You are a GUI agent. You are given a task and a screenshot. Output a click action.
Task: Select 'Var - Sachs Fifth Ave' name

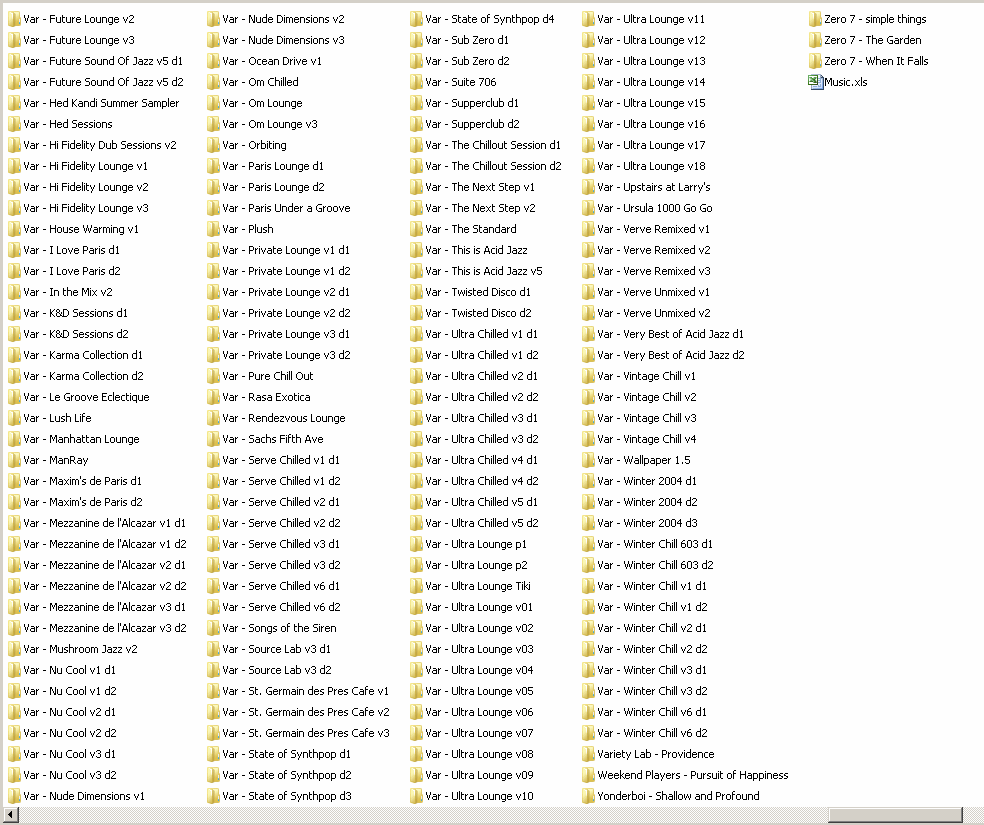pos(273,439)
